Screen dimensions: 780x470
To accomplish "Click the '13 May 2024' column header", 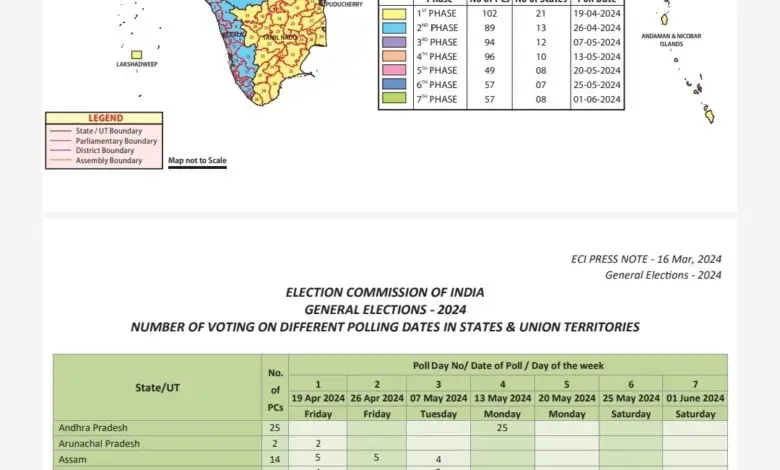I will (x=502, y=398).
